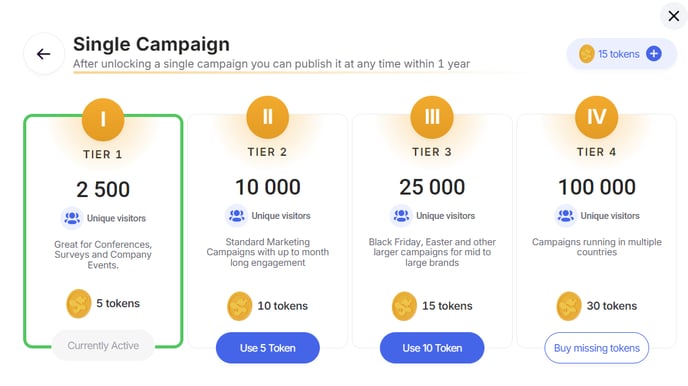Click the Use 10 Token button
This screenshot has width=688, height=386.
pyautogui.click(x=432, y=348)
